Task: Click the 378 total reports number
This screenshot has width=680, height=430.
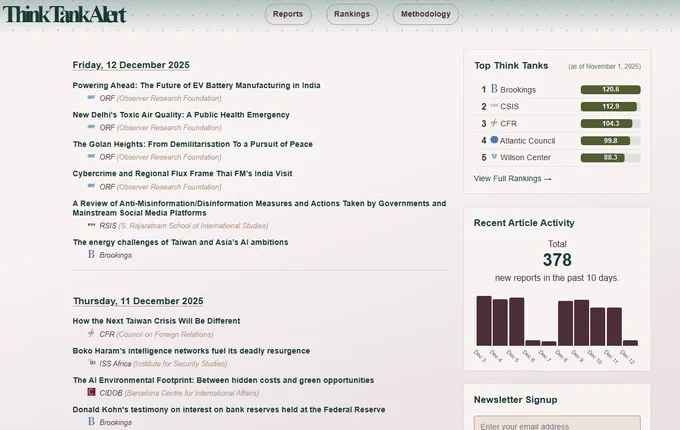Action: (557, 260)
